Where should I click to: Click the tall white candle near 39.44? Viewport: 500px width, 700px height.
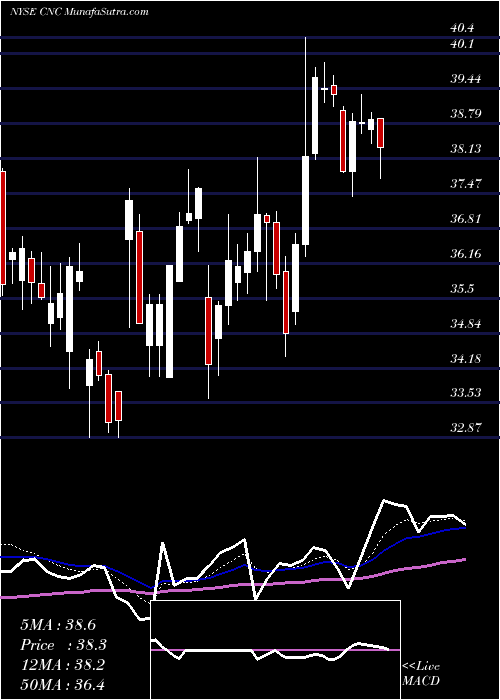315,116
